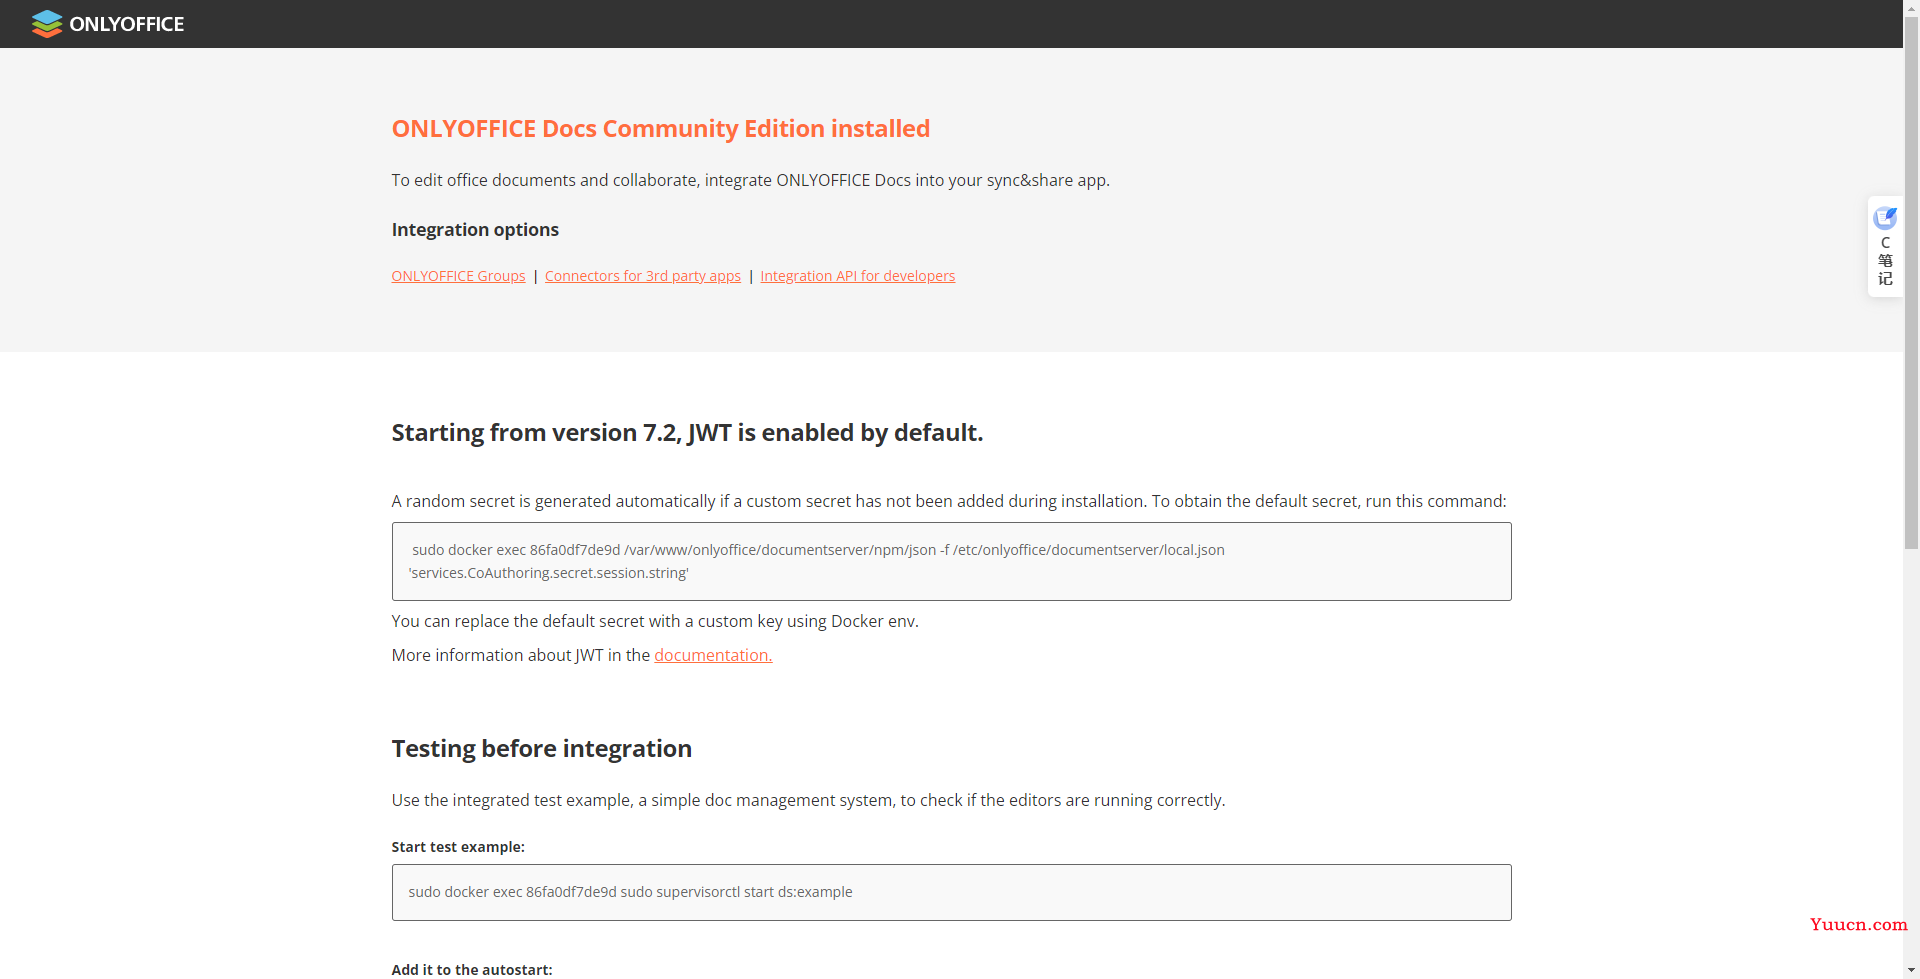This screenshot has height=979, width=1920.
Task: Click the JWT enabled by default heading
Action: click(687, 433)
